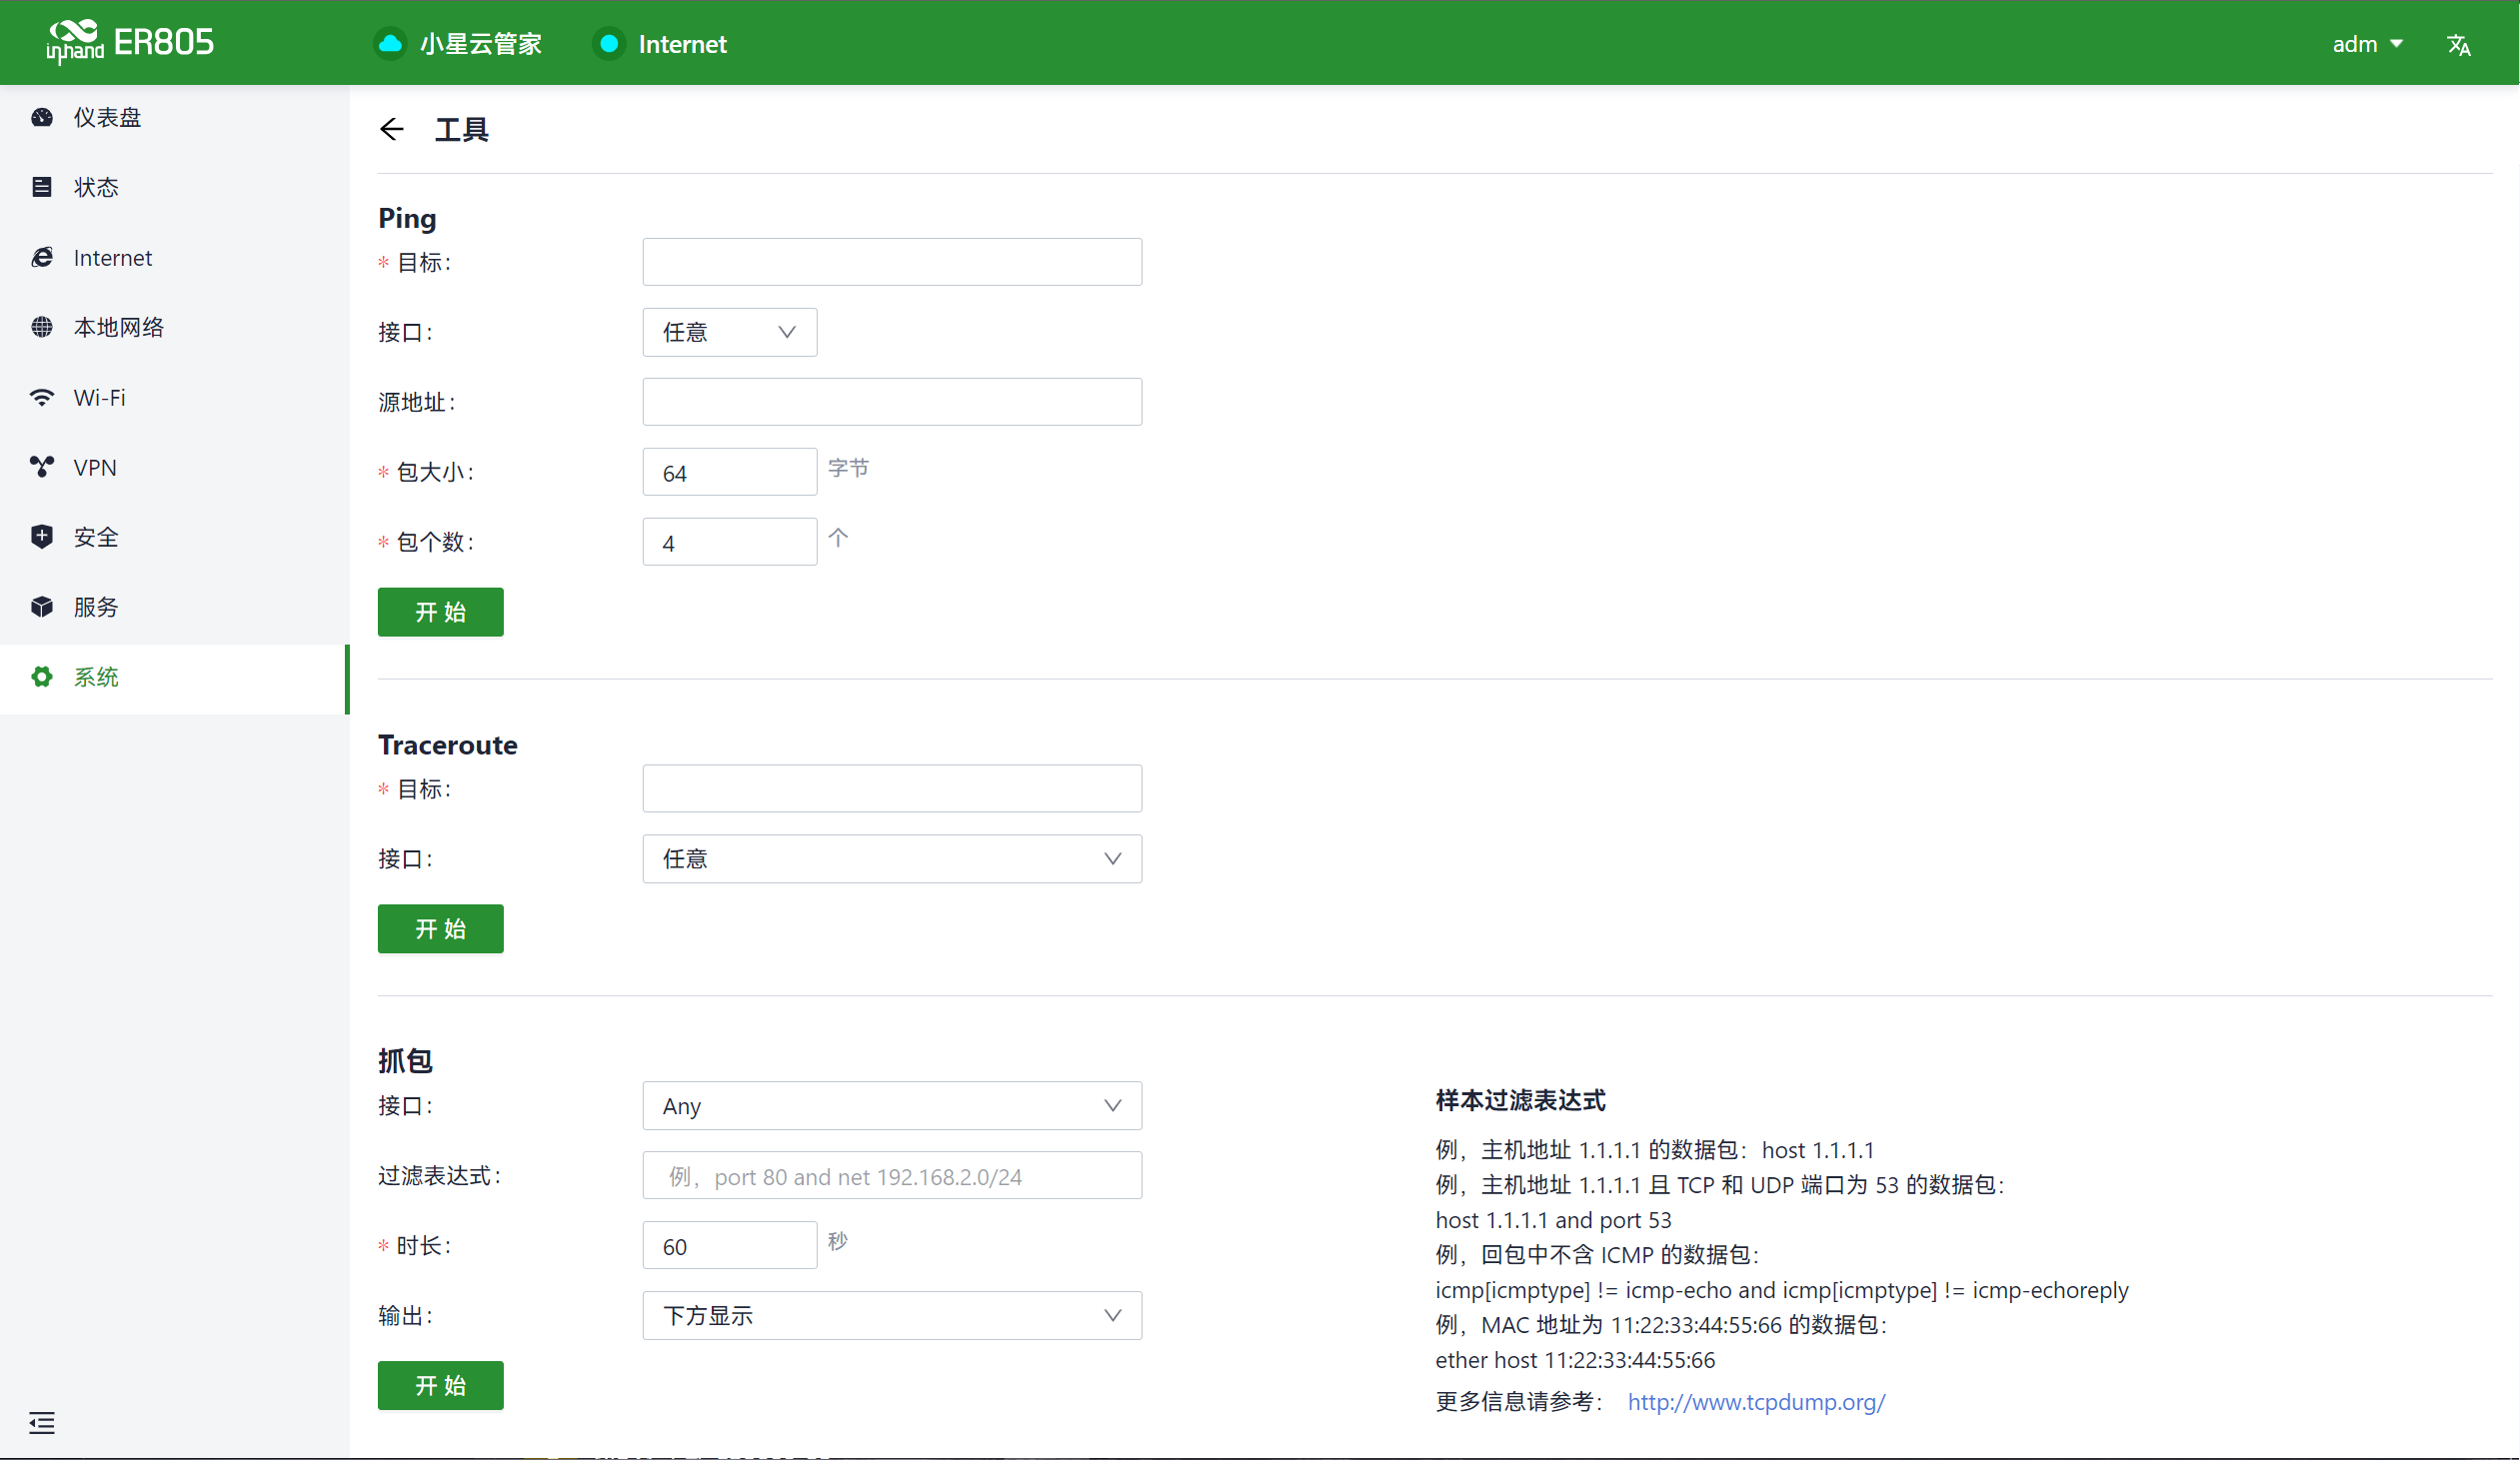Click the 小星云管家 cloud status icon

[x=390, y=44]
